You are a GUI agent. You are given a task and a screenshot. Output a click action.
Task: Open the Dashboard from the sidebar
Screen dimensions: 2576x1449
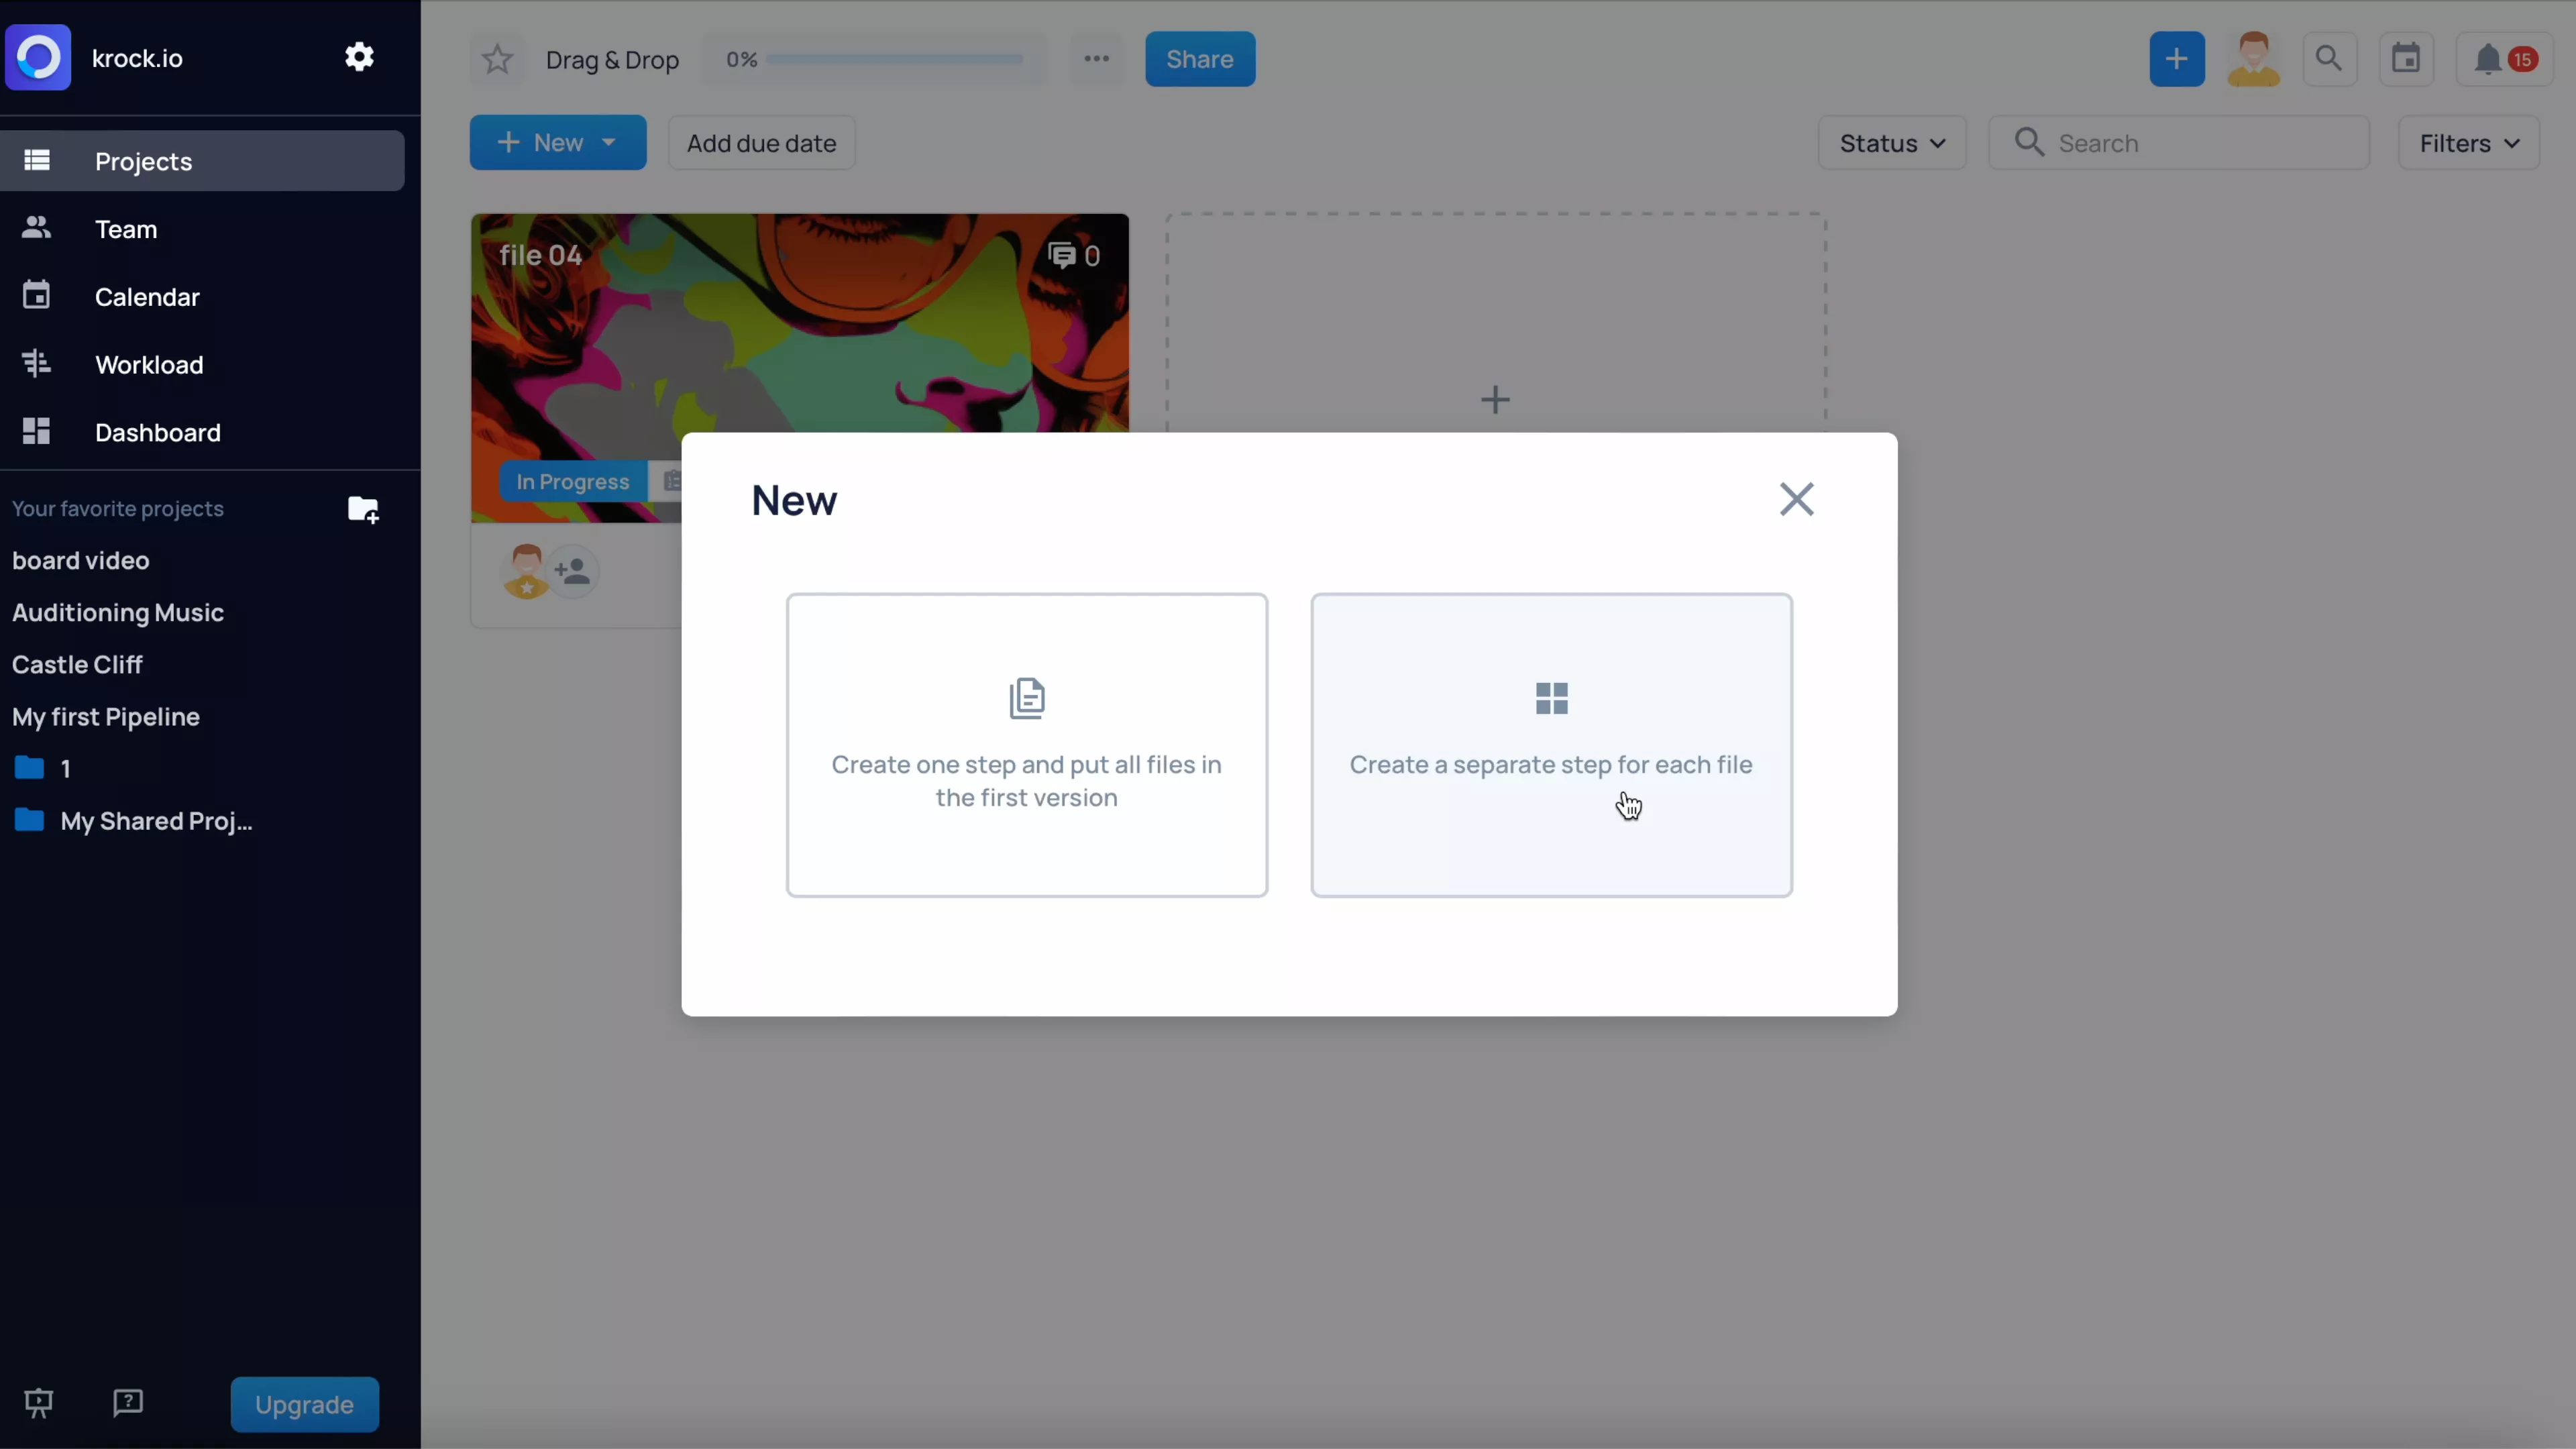coord(36,432)
